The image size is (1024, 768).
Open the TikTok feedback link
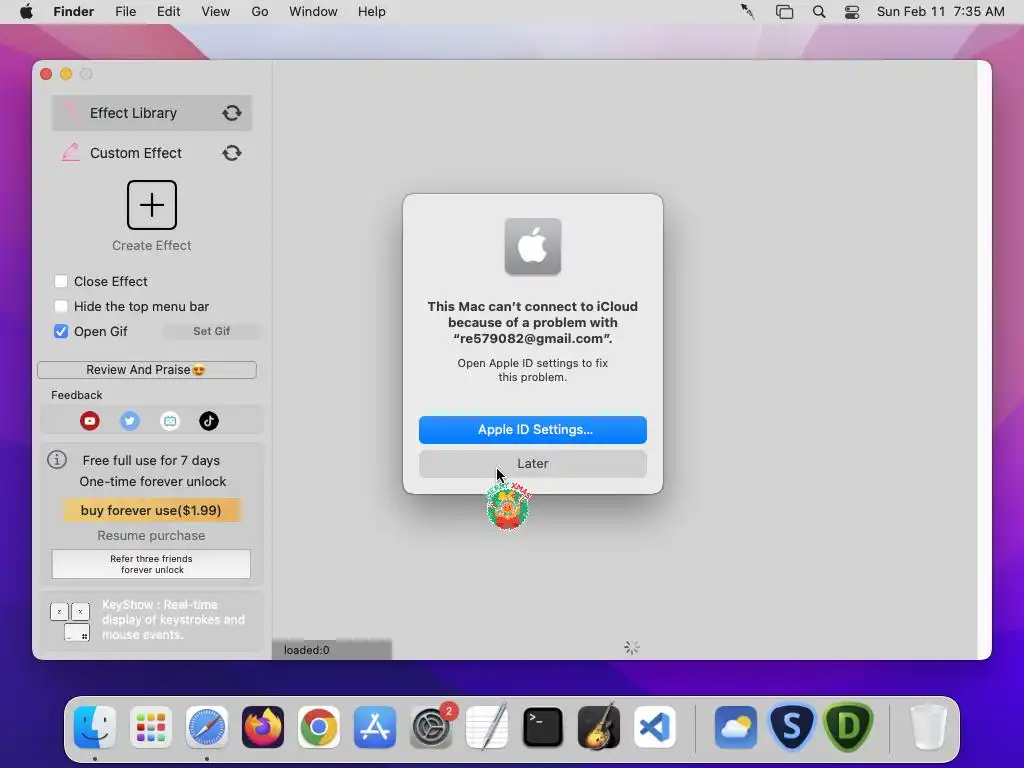(209, 421)
